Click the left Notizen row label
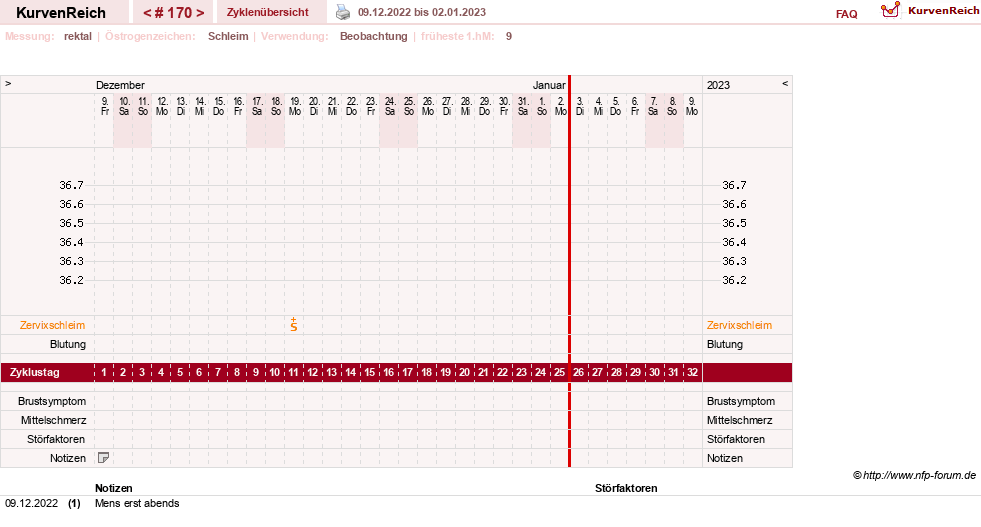The image size is (981, 527). click(68, 458)
